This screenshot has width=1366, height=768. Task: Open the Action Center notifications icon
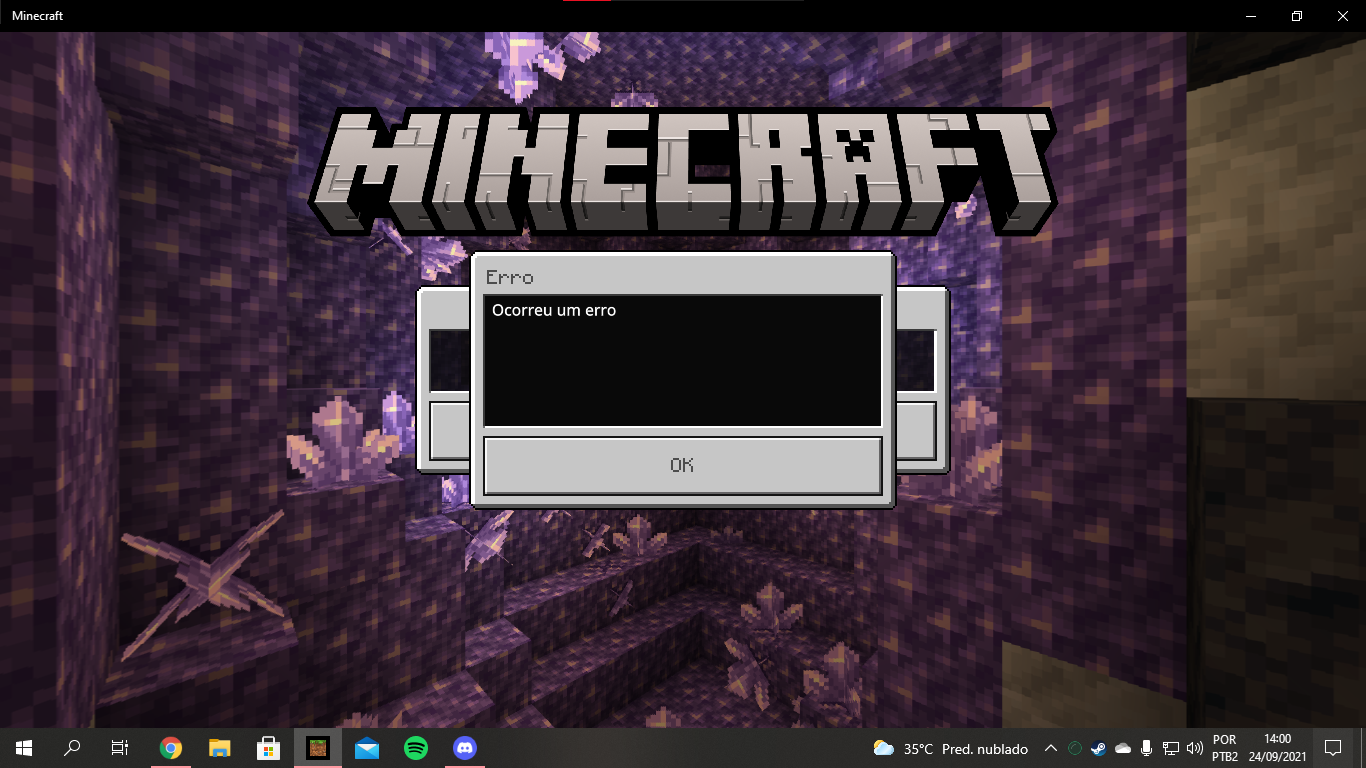1333,747
